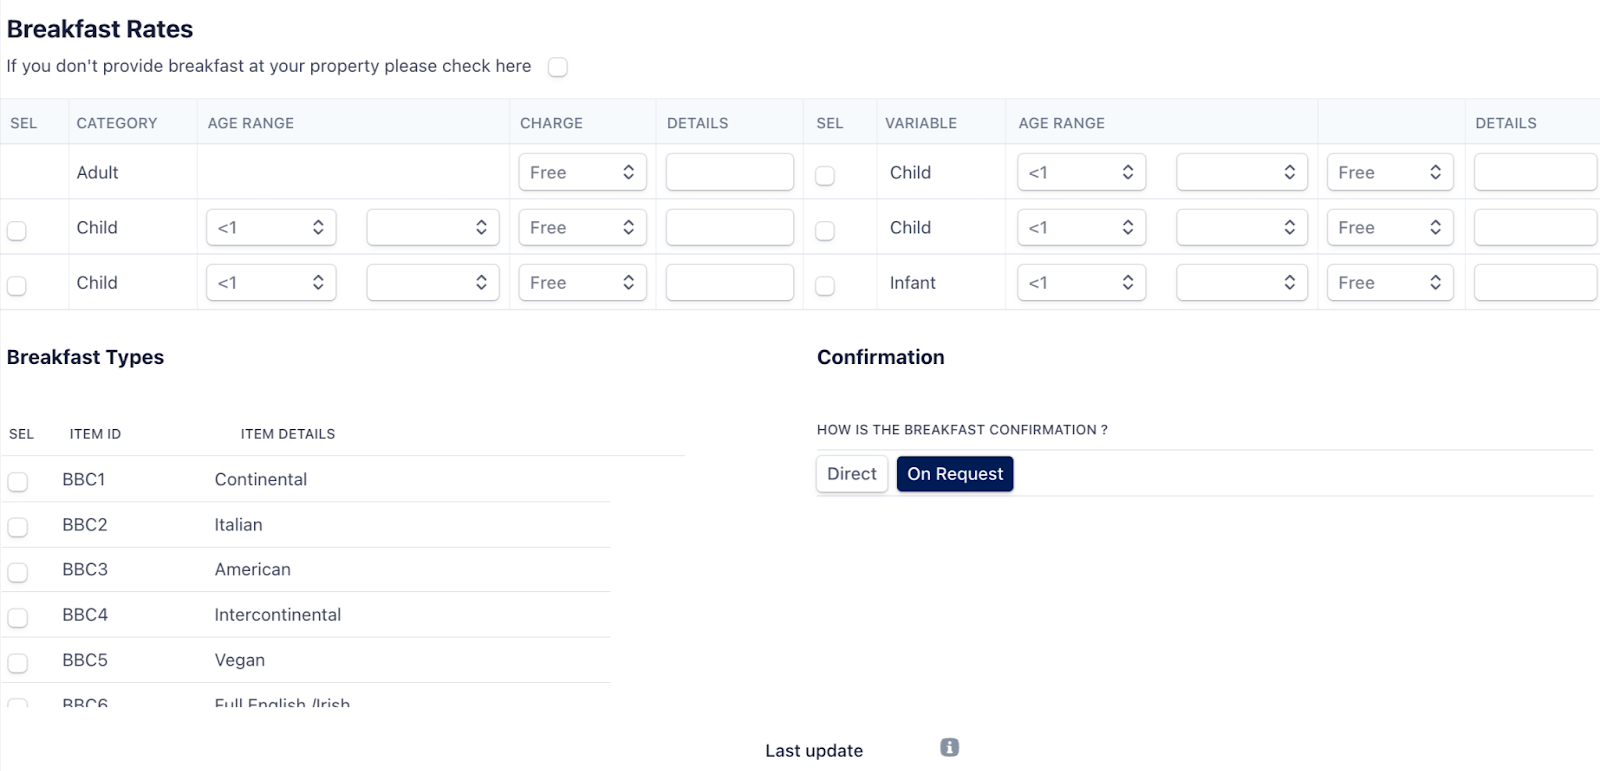Tick the Infant row selection checkbox
The height and width of the screenshot is (771, 1600).
[x=825, y=286]
